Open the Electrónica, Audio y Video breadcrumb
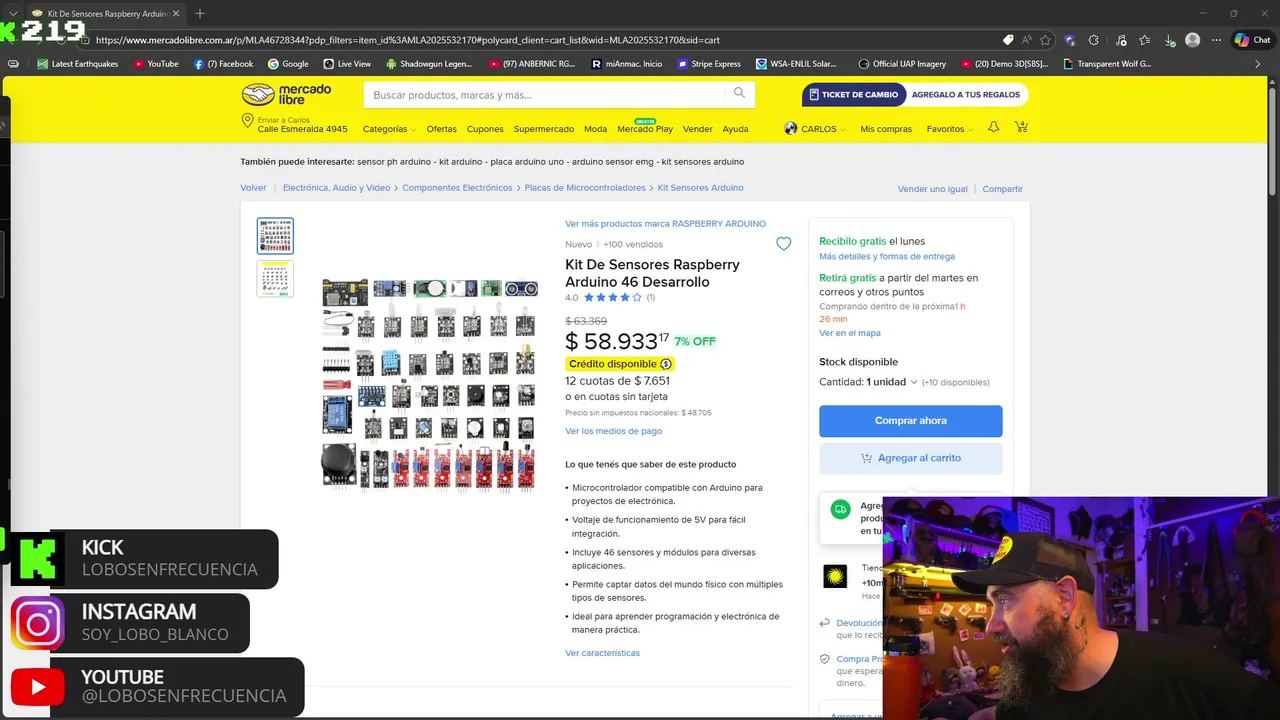The image size is (1280, 720). click(336, 188)
